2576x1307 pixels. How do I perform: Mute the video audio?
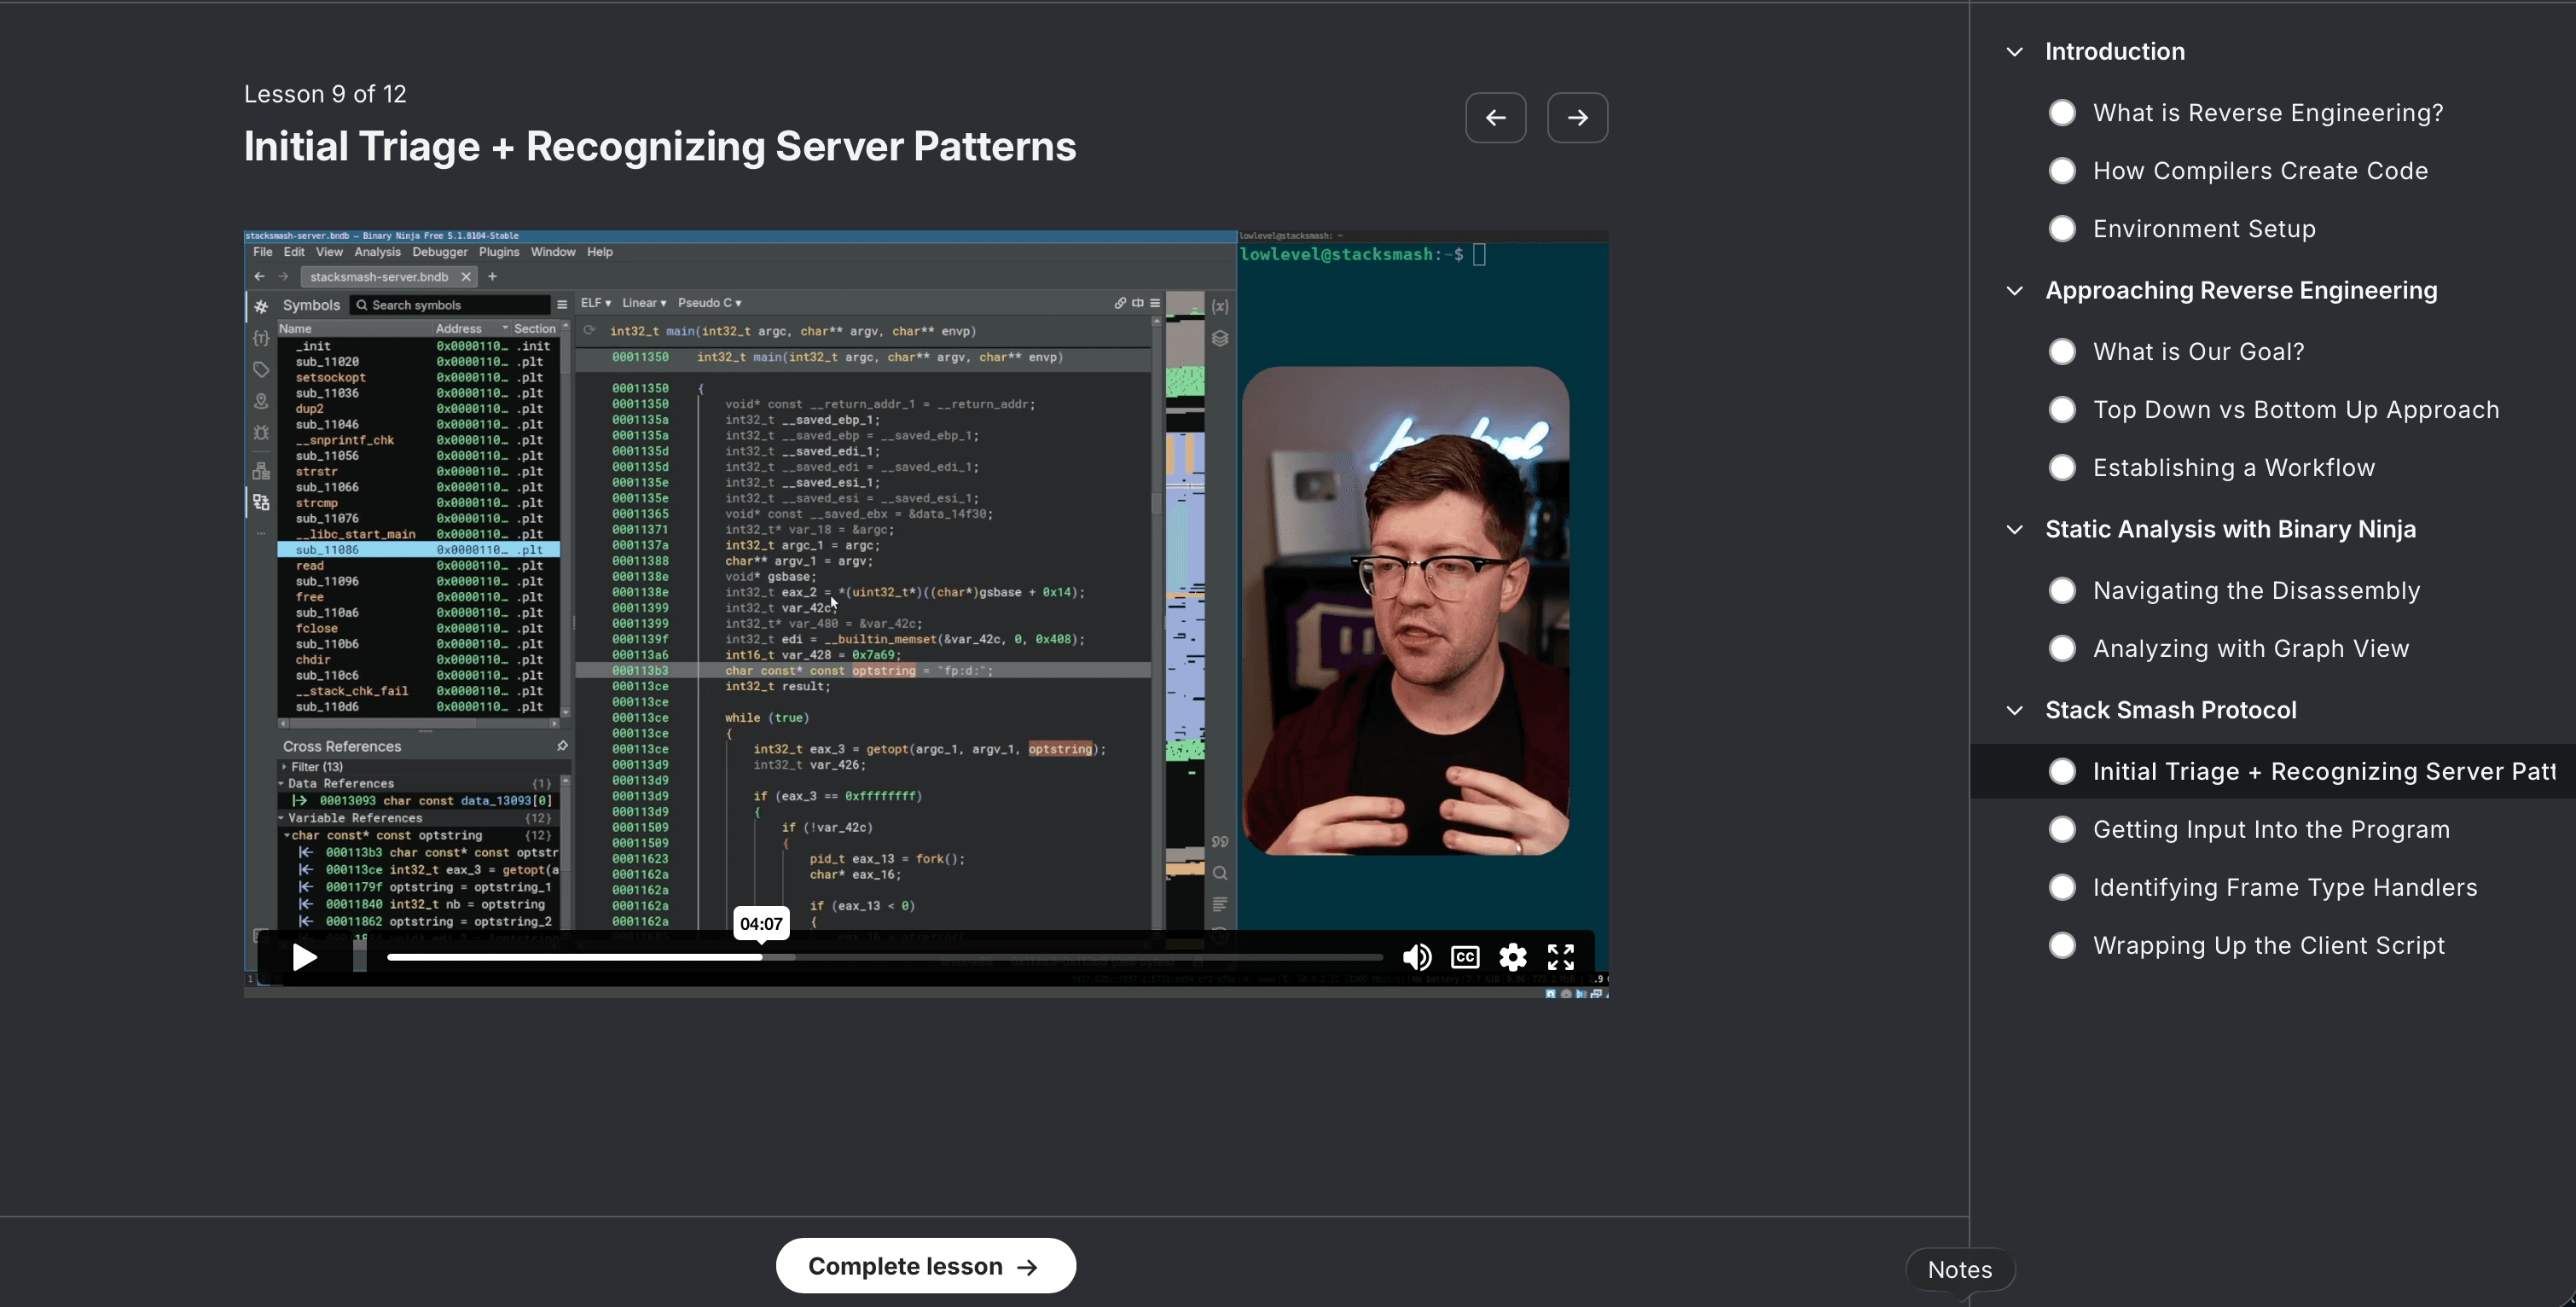(x=1417, y=957)
